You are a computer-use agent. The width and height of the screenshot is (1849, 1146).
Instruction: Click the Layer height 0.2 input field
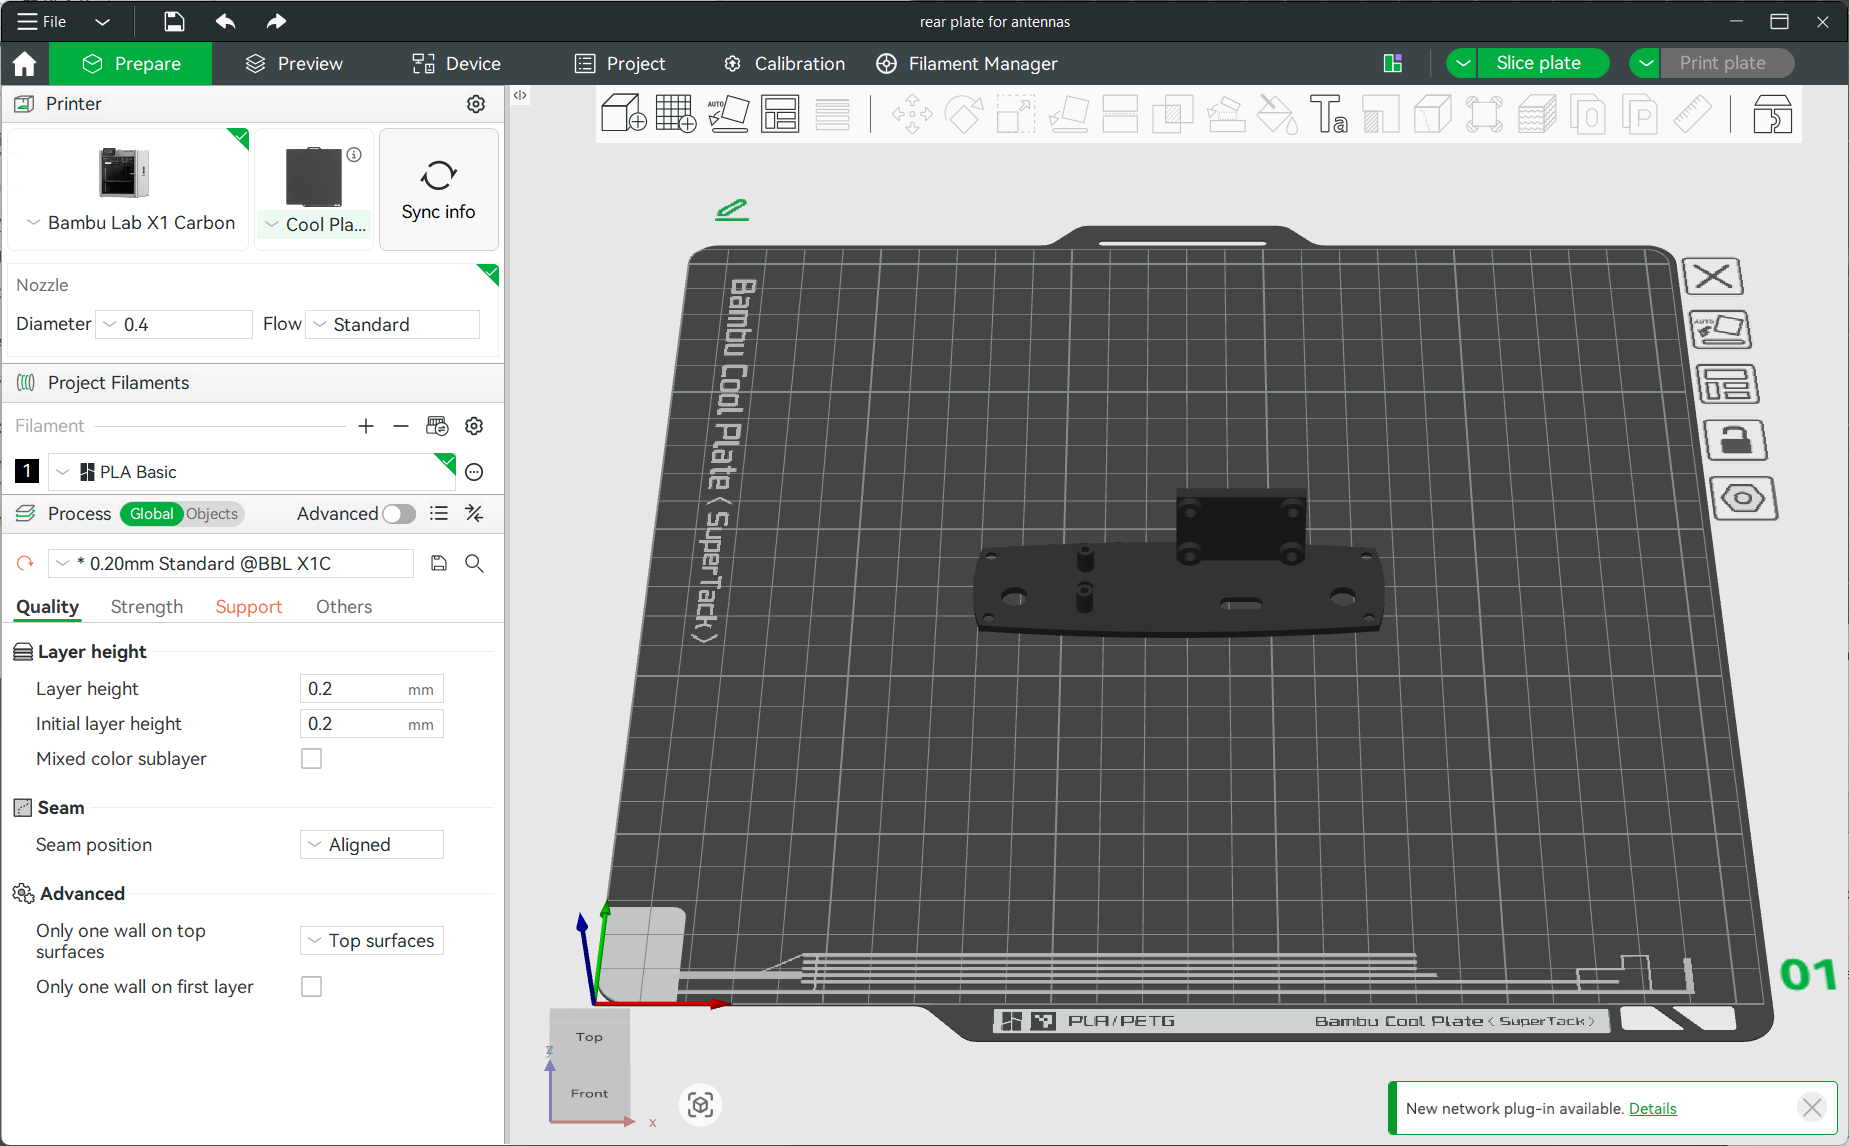[371, 689]
